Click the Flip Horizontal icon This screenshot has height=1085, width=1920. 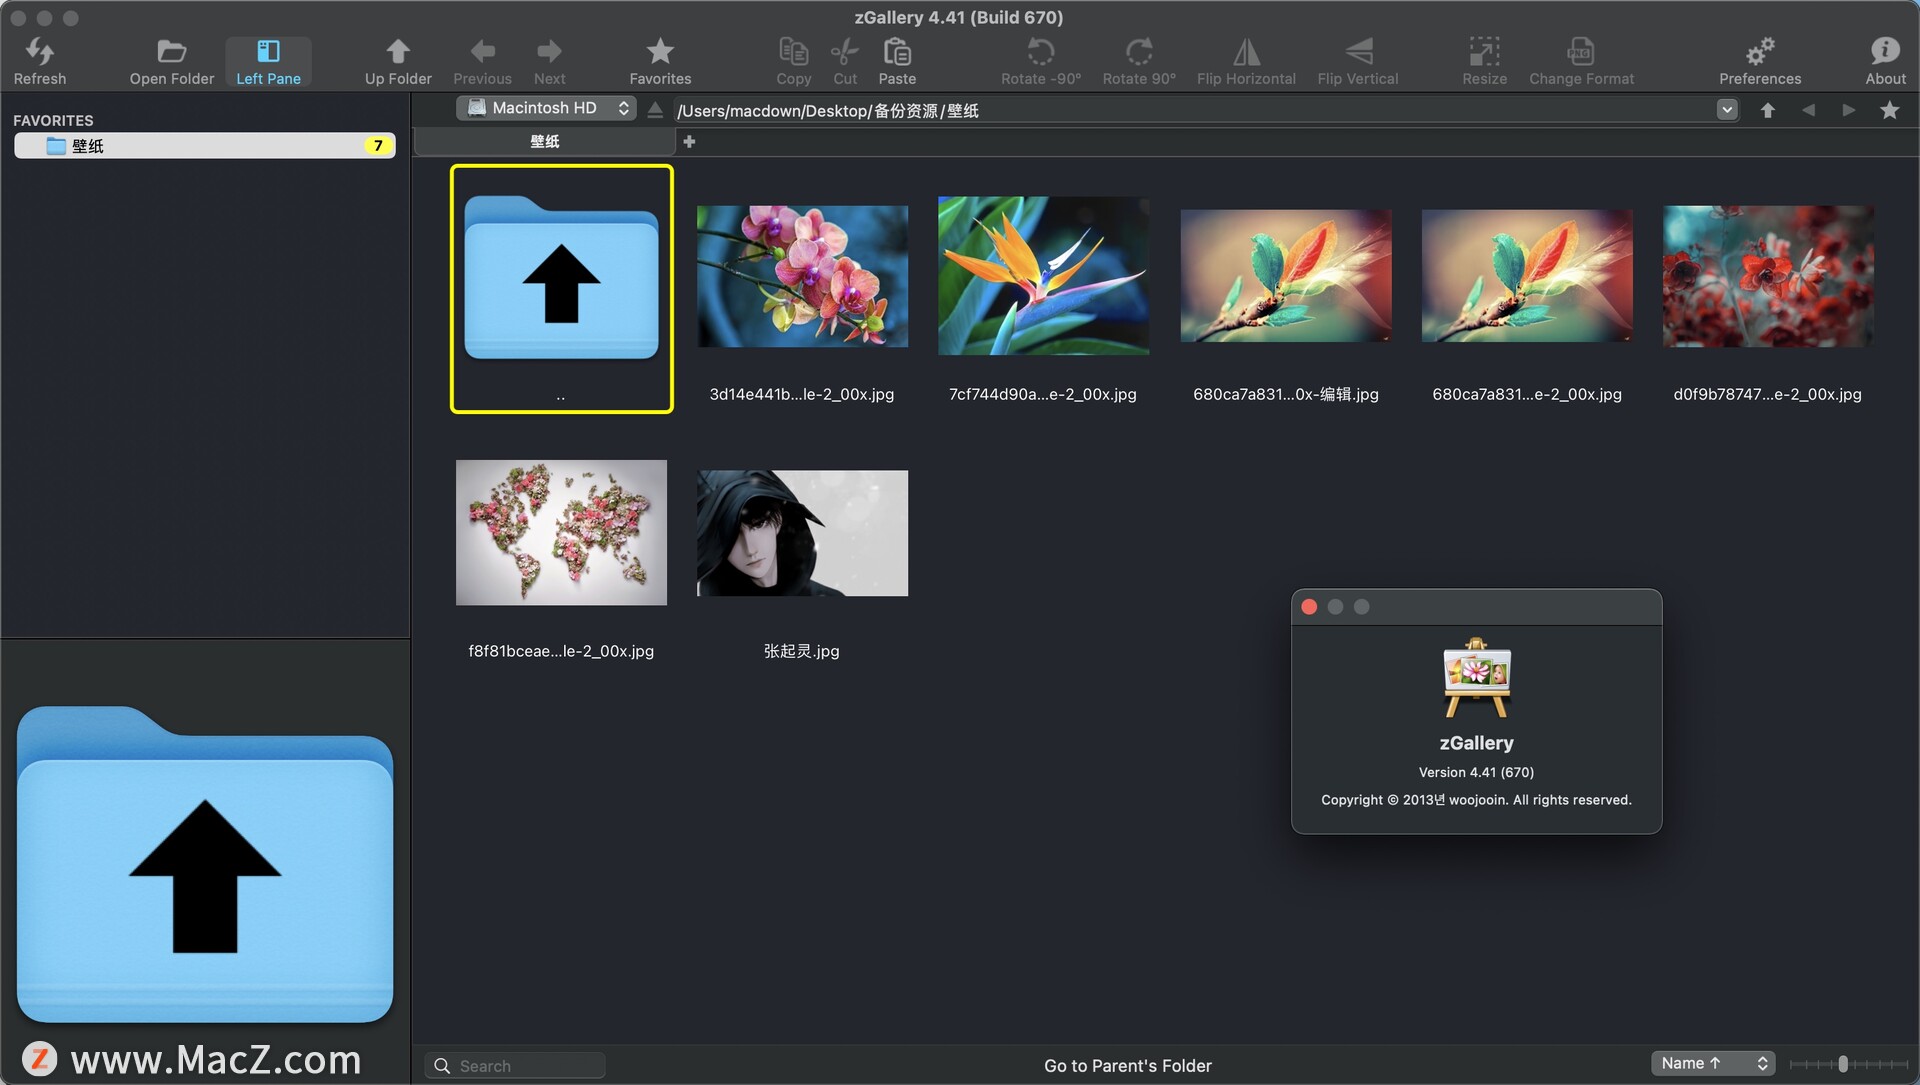(1246, 51)
